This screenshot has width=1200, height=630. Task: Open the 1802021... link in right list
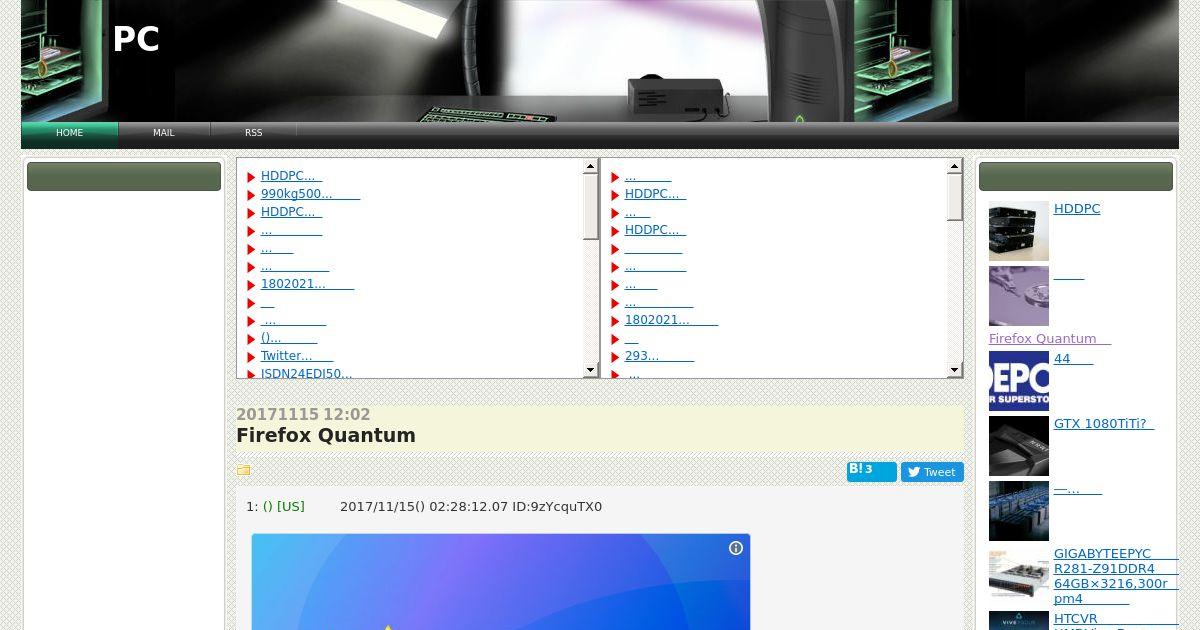click(x=671, y=320)
